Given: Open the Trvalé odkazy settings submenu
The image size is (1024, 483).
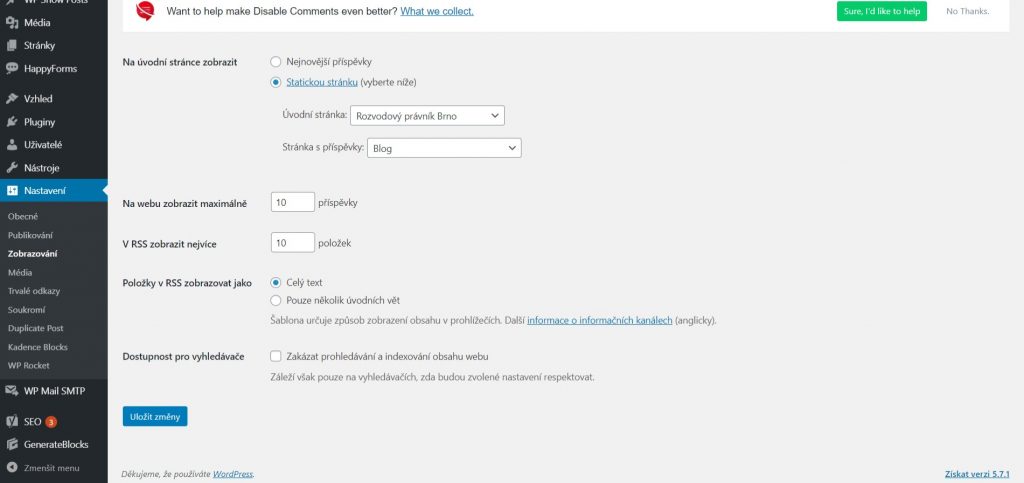Looking at the screenshot, I should coord(31,290).
